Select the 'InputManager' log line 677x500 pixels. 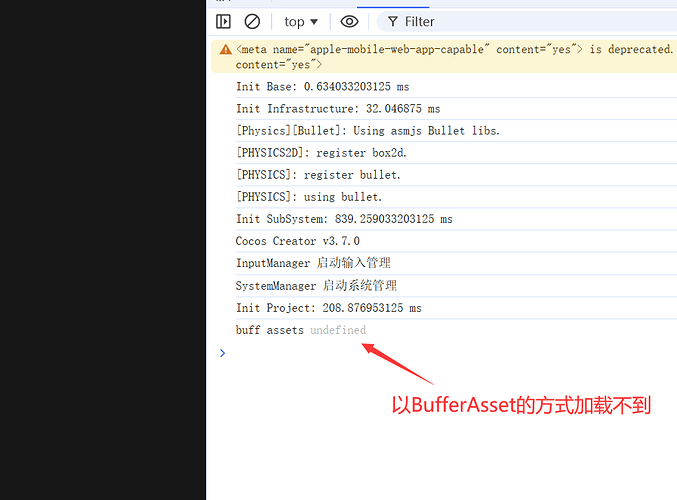click(313, 263)
